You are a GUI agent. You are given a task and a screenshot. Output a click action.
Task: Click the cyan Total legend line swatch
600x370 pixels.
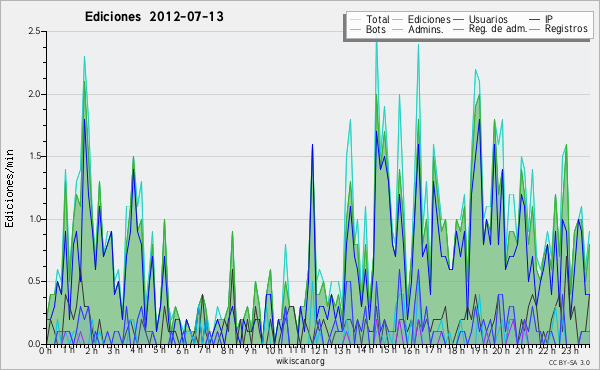click(355, 20)
